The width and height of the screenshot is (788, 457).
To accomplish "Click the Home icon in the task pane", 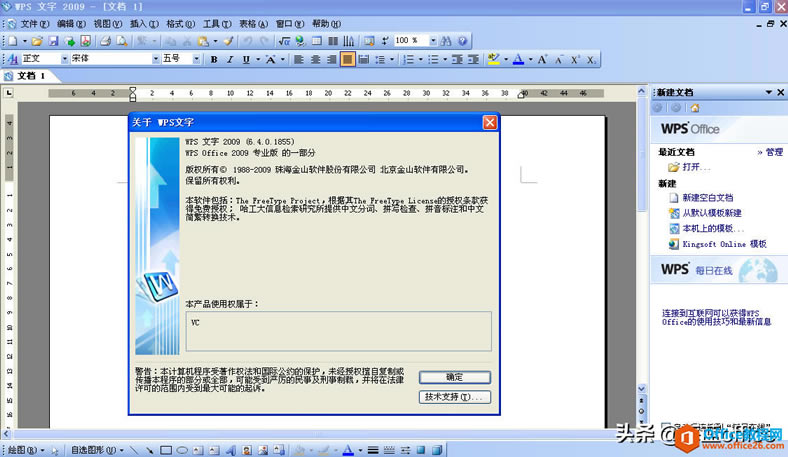I will (695, 108).
